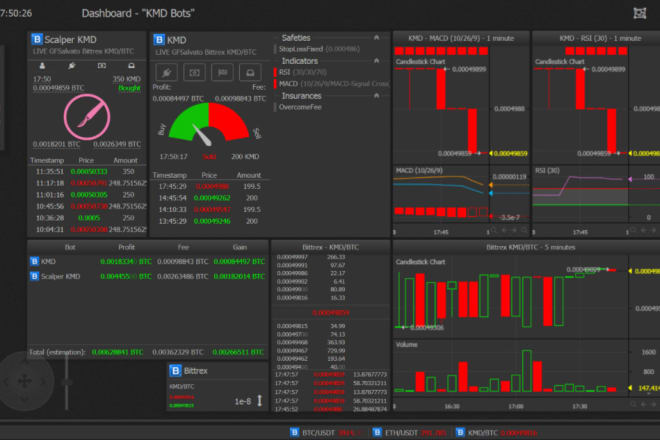The image size is (660, 440).
Task: Click the Buy/Sell gauge in KMD panel
Action: tap(209, 123)
